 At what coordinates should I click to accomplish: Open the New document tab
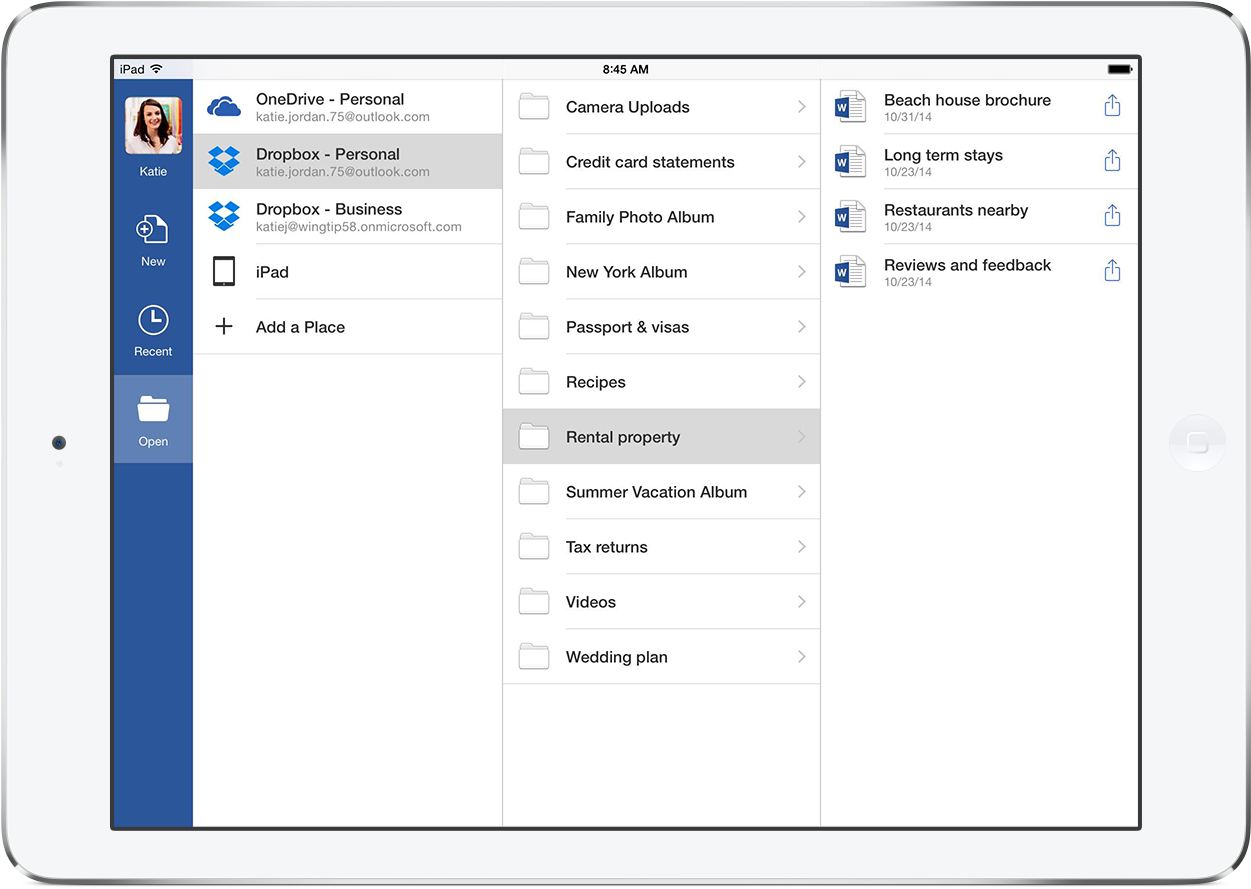153,240
